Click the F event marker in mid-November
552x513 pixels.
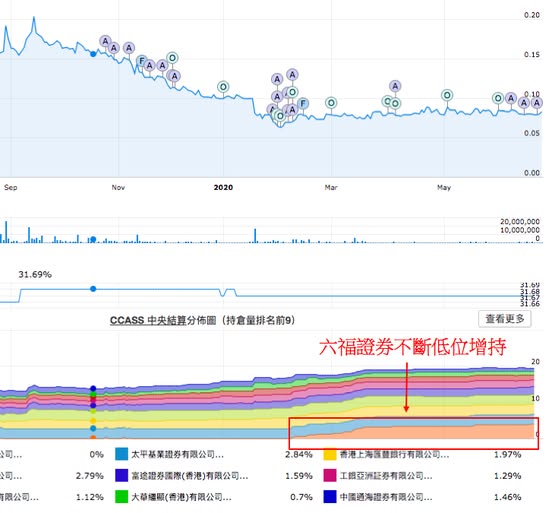pyautogui.click(x=142, y=61)
